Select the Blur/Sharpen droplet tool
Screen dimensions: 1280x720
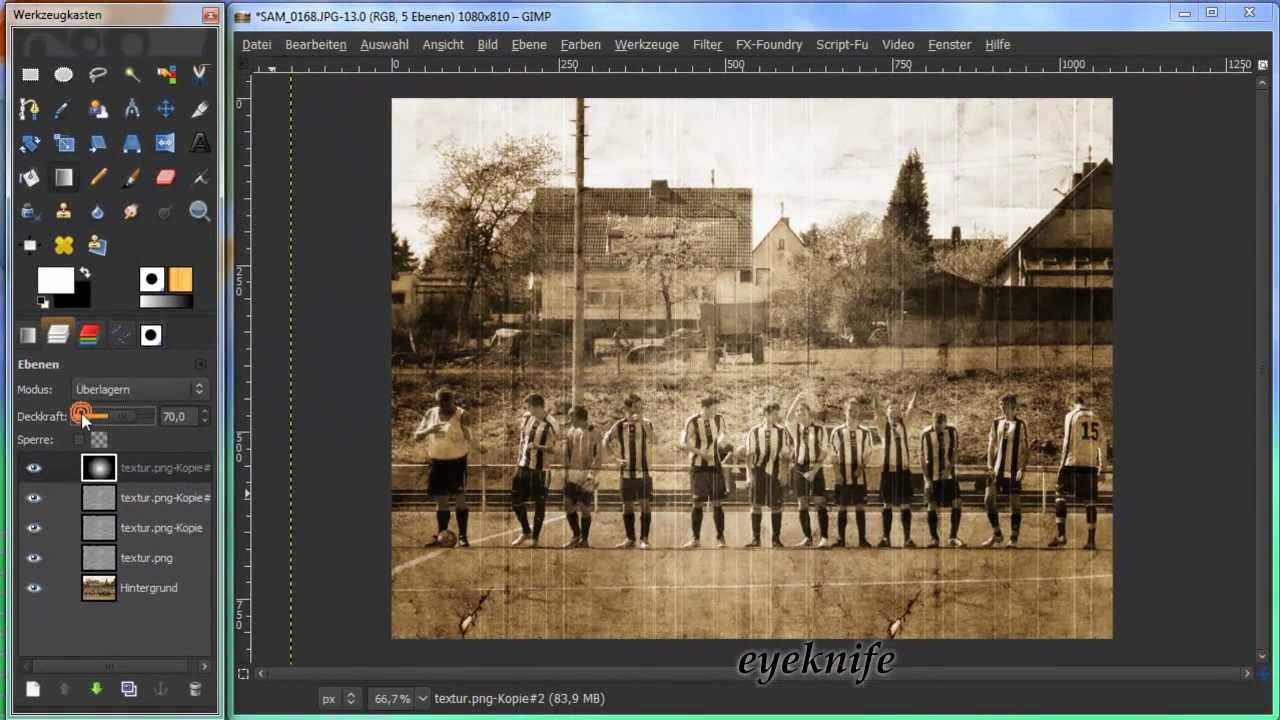point(98,211)
